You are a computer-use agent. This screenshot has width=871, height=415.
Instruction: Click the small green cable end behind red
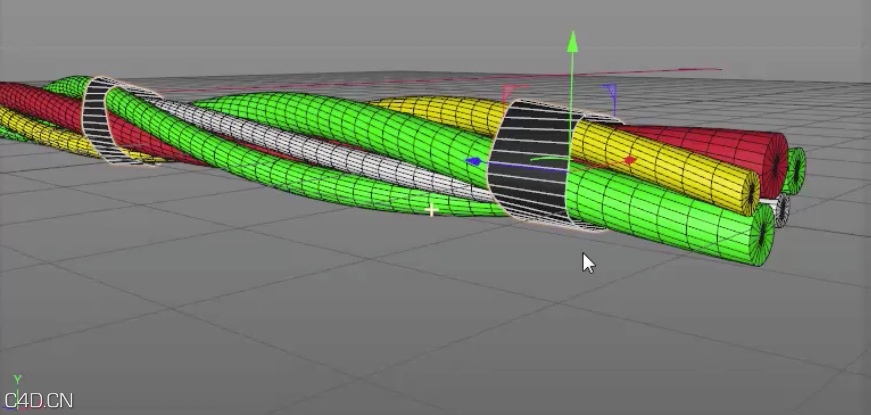(x=797, y=171)
